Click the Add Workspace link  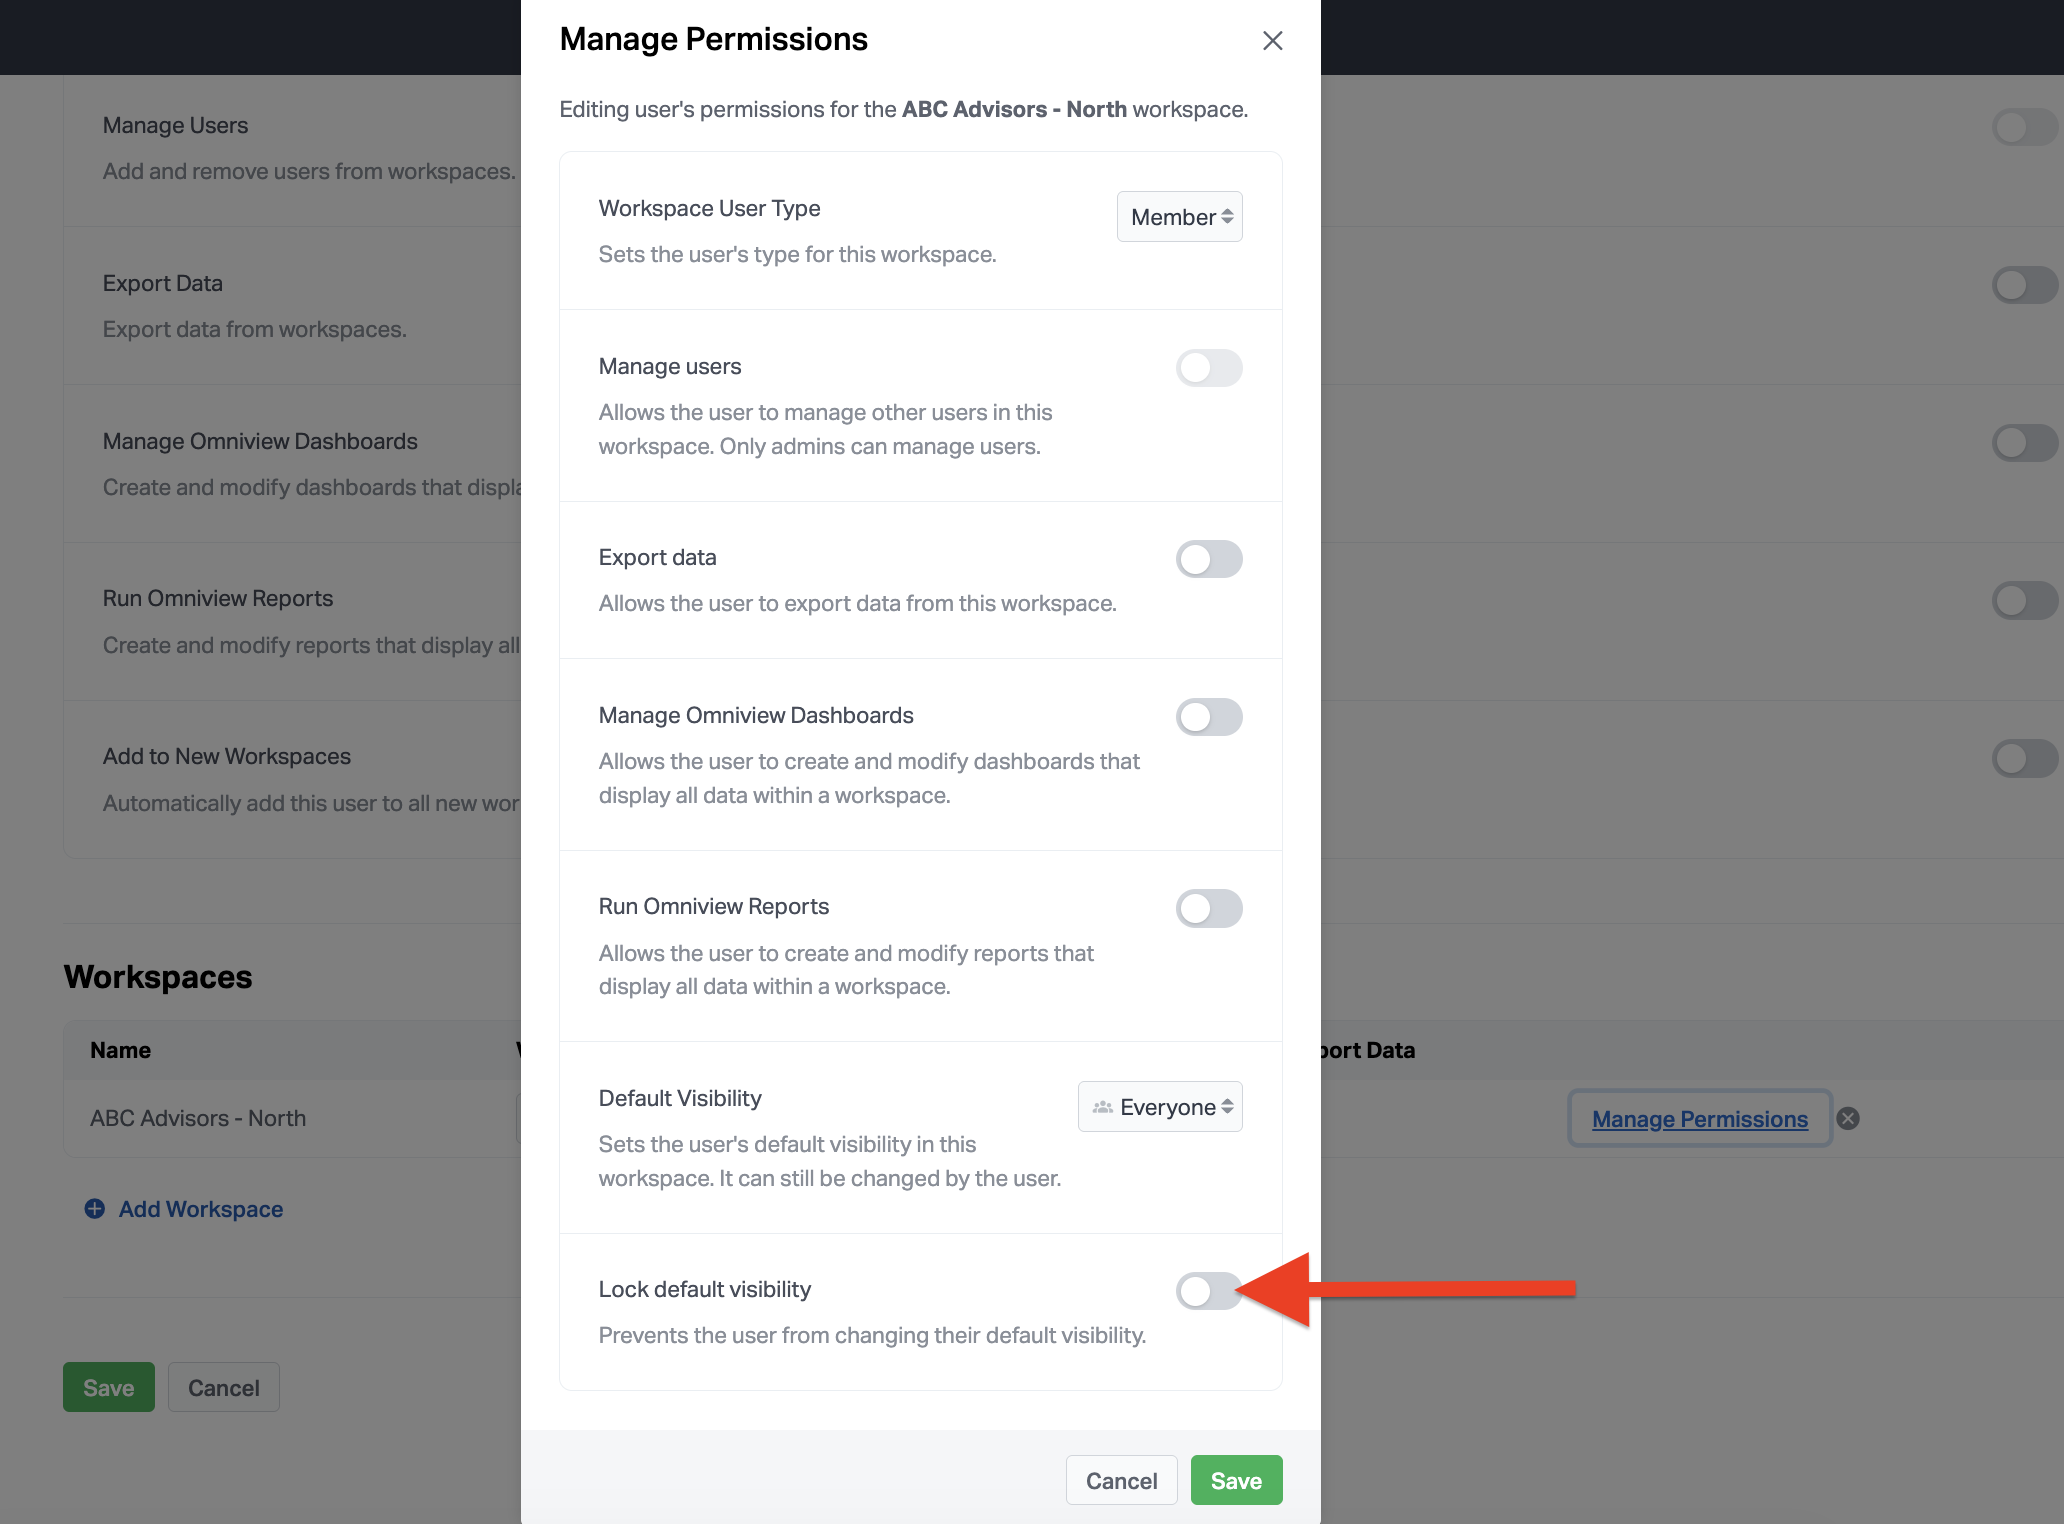pos(201,1209)
